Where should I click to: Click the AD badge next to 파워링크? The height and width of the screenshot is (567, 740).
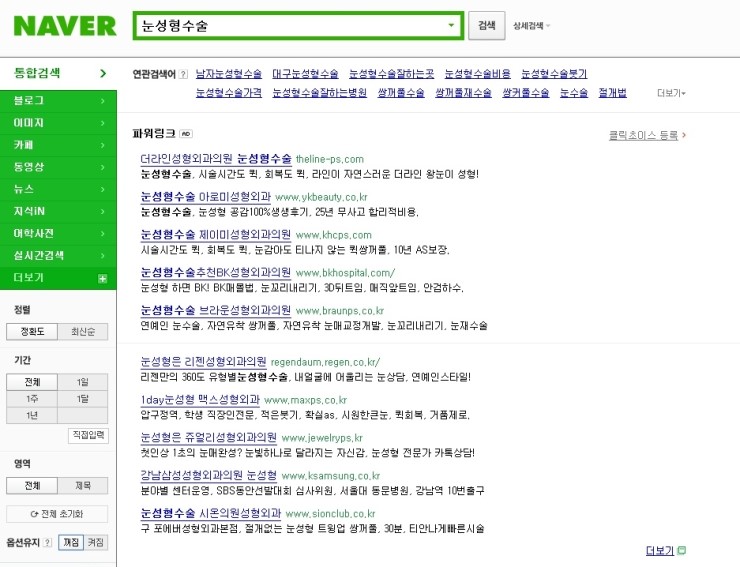pyautogui.click(x=186, y=134)
